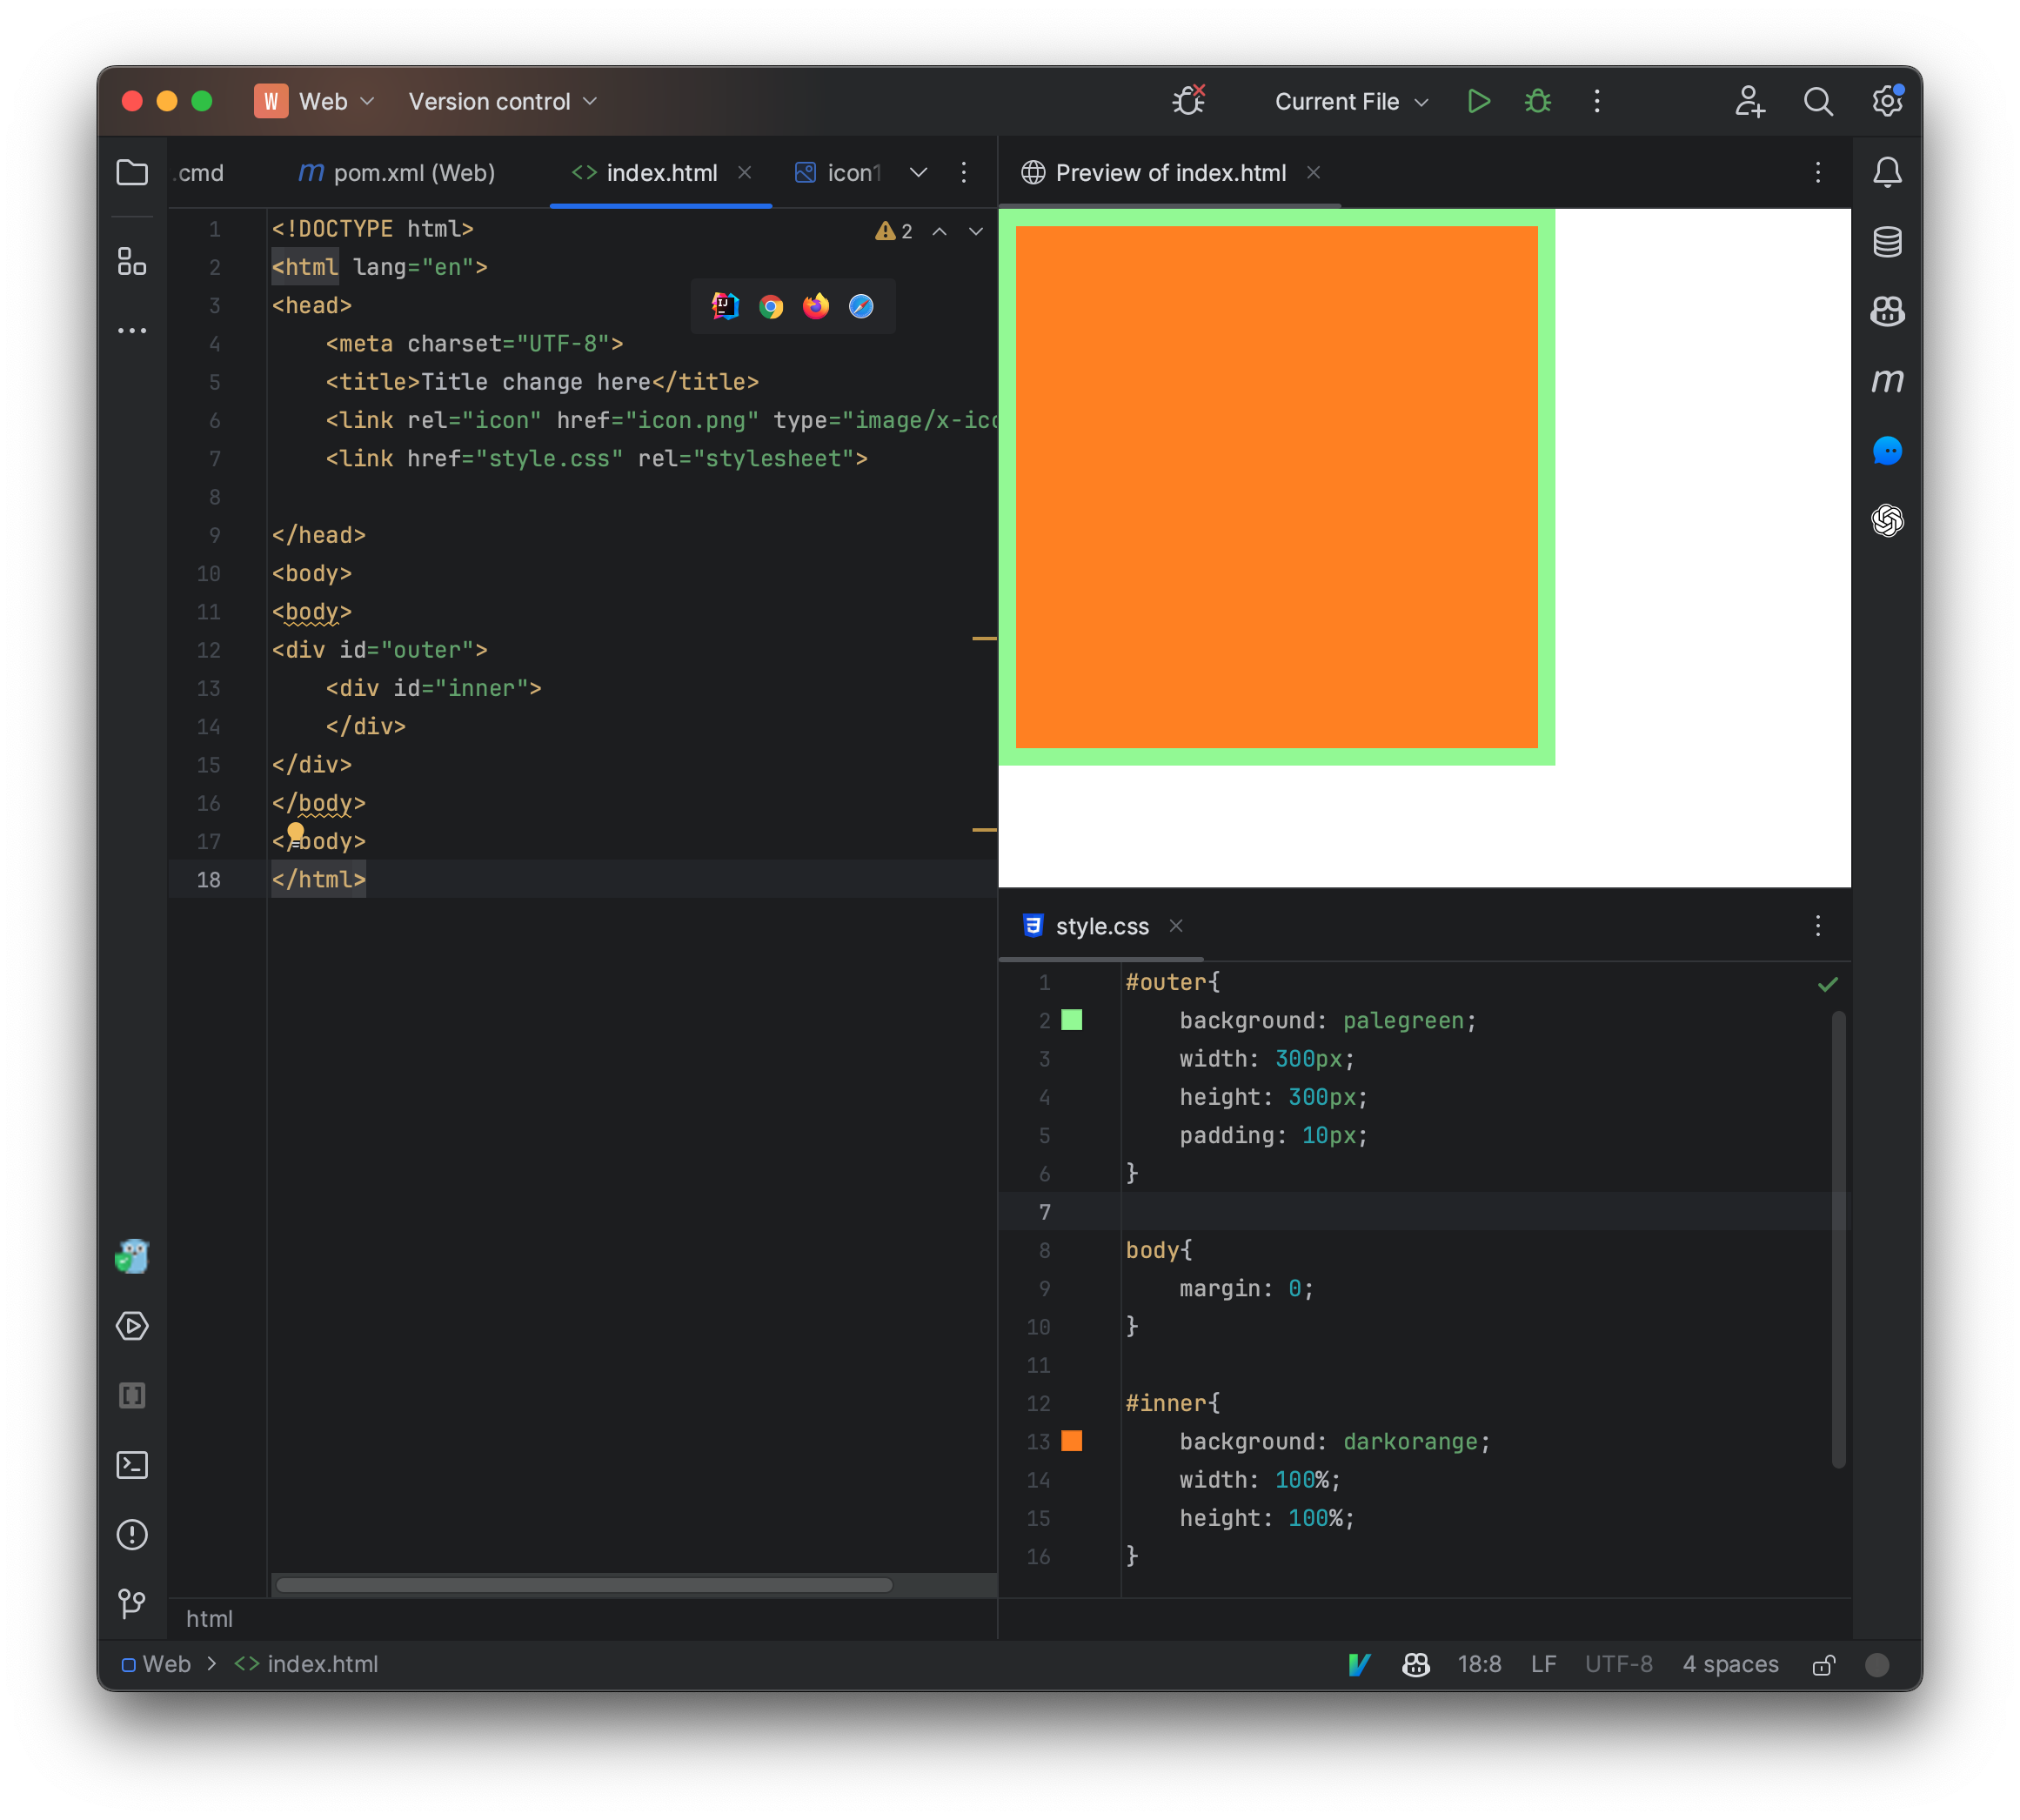Open the GitHub Copilot Chat panel
Image resolution: width=2020 pixels, height=1820 pixels.
click(x=1888, y=312)
